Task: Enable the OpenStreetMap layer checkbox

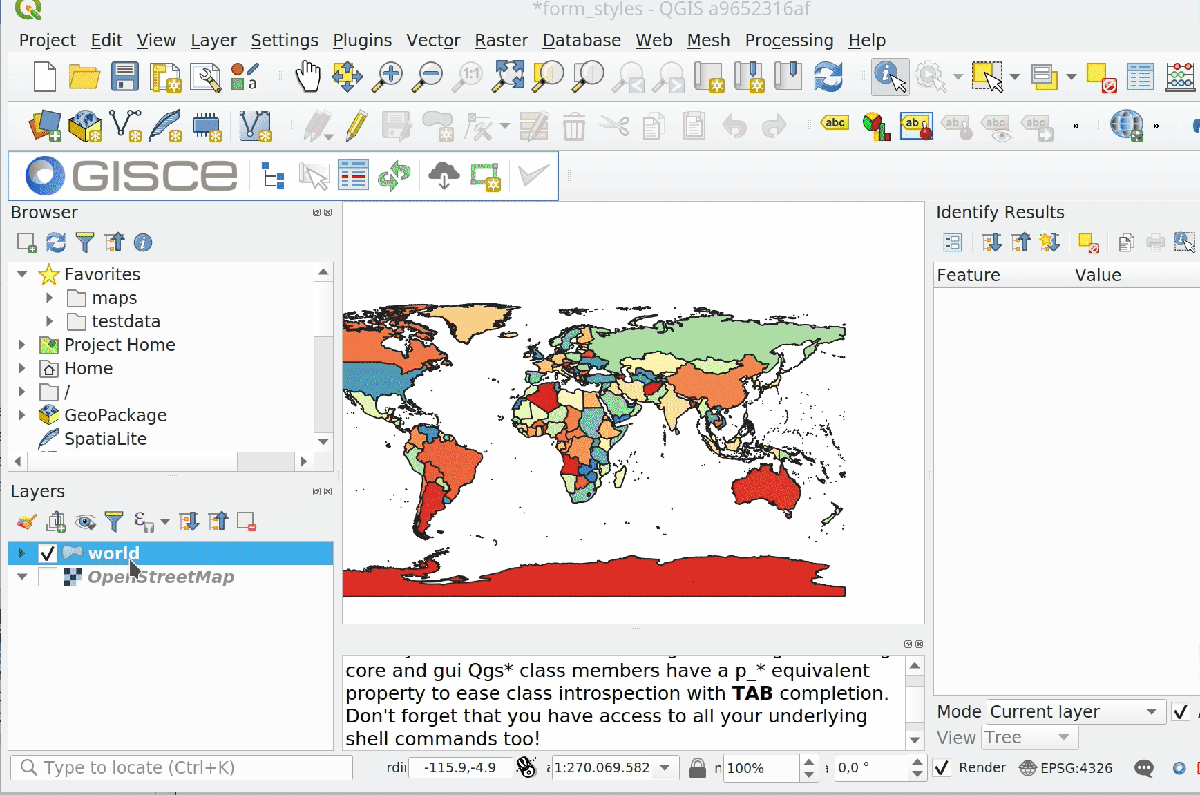Action: pos(47,577)
